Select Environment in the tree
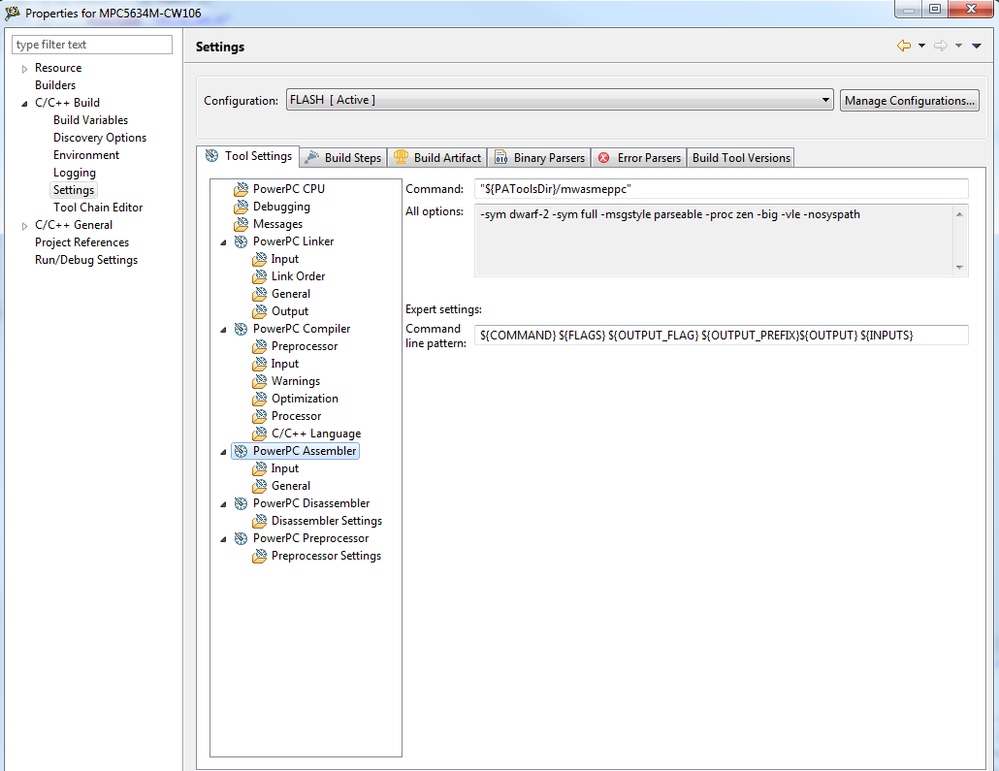The height and width of the screenshot is (771, 999). 86,155
